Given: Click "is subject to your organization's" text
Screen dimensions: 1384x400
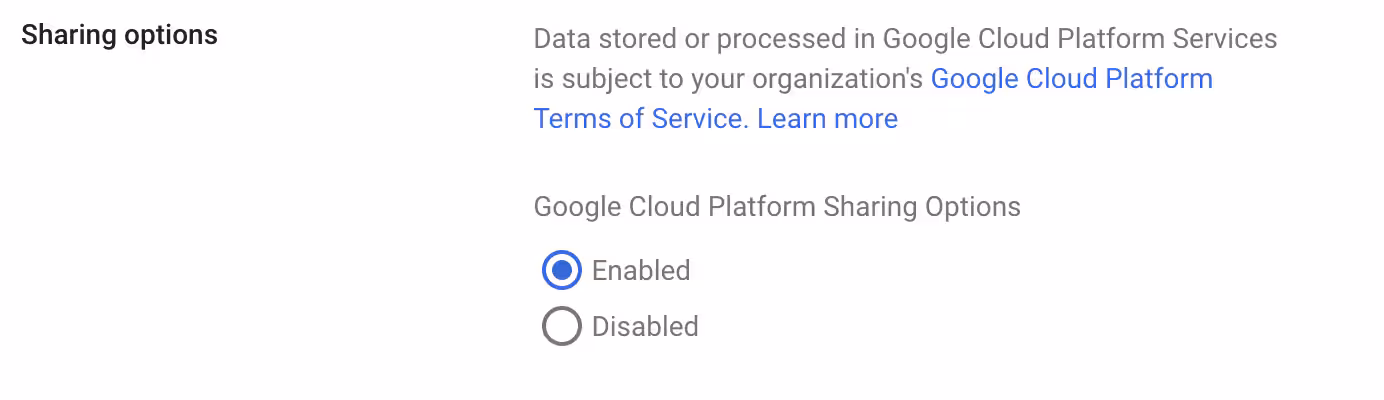Looking at the screenshot, I should pos(728,79).
